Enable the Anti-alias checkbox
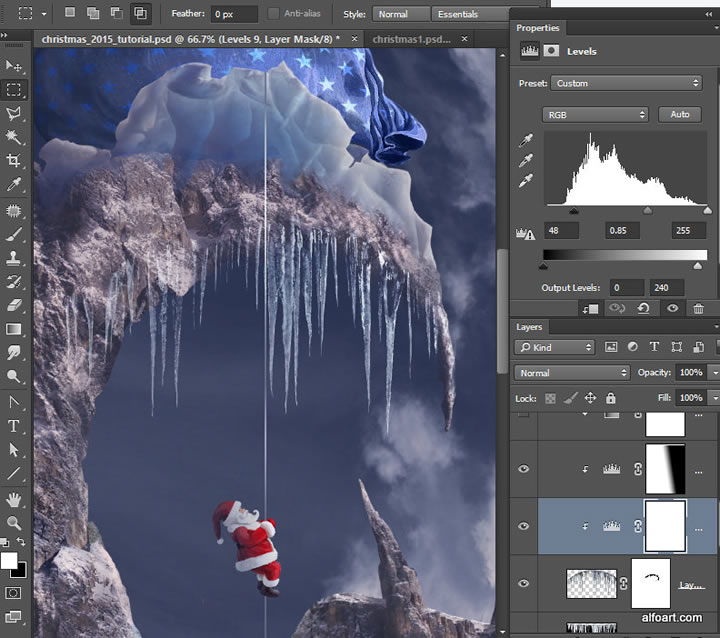This screenshot has width=720, height=638. pyautogui.click(x=274, y=15)
